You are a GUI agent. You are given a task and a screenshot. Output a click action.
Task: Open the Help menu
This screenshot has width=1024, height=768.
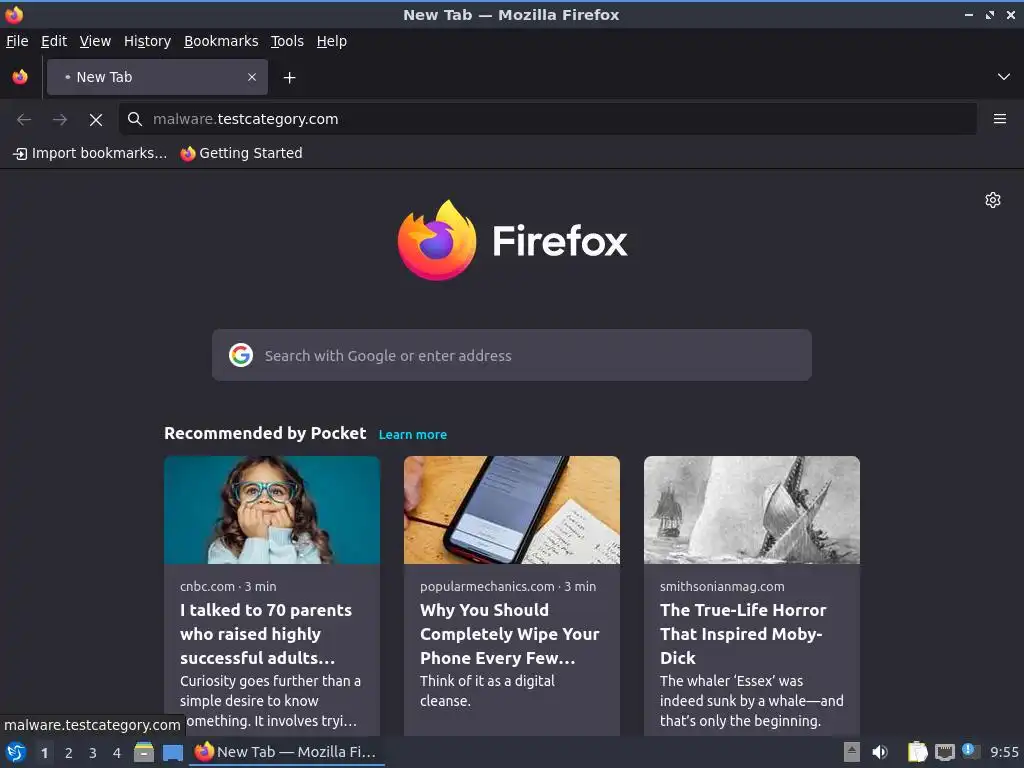[x=332, y=41]
